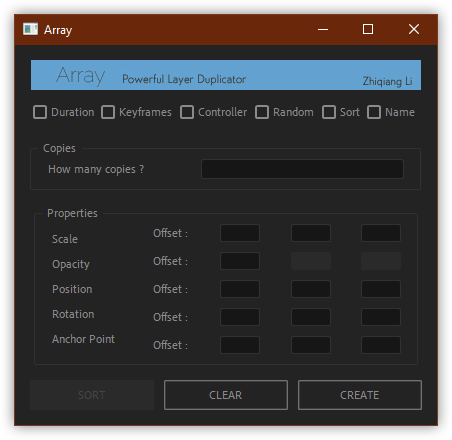Toggle the Keyframes checkbox
Screen dimensions: 452x440
click(x=108, y=112)
